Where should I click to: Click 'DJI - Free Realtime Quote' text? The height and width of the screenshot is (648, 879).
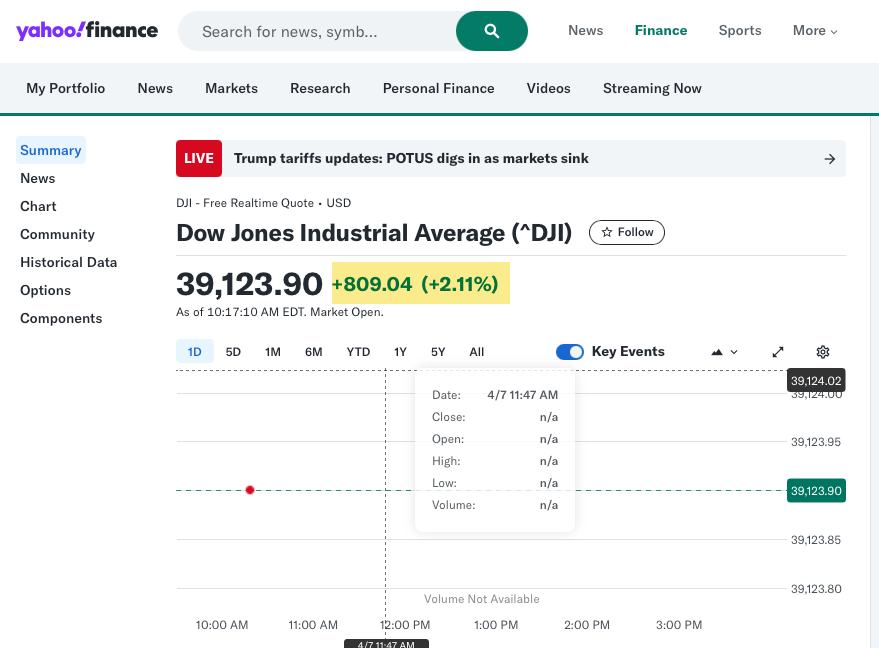(245, 203)
